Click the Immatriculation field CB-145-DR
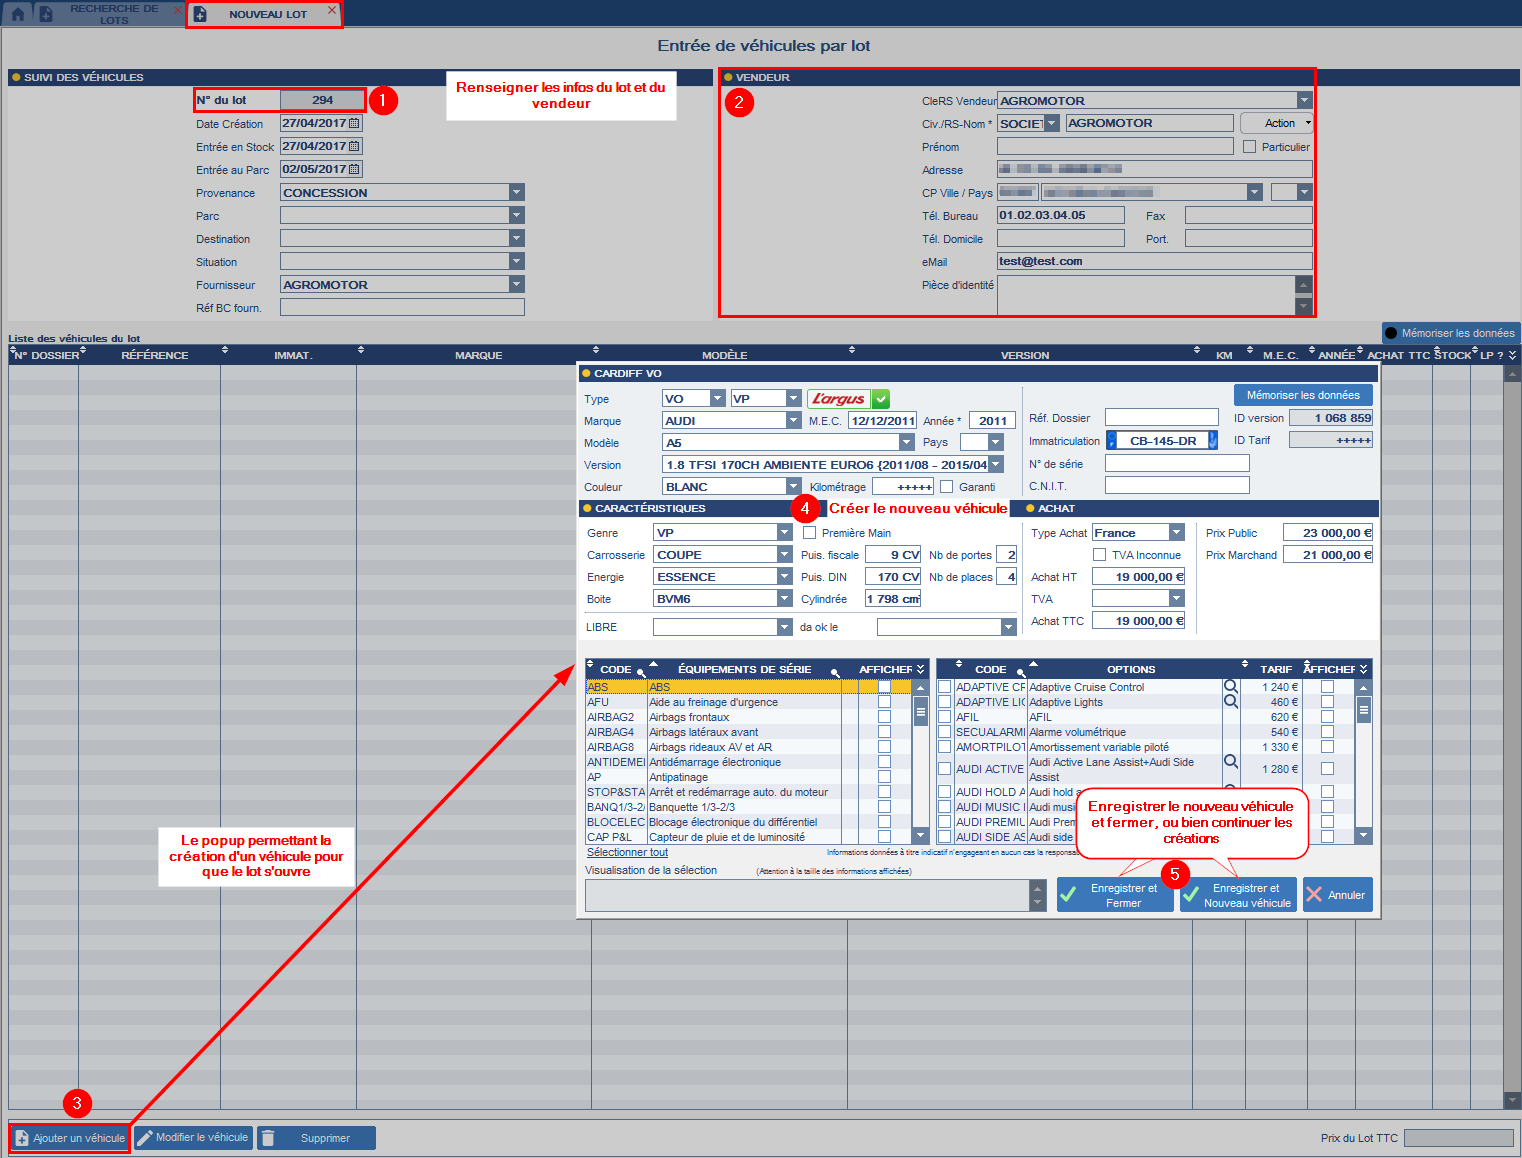Screen dimensions: 1522x1158 click(x=1162, y=440)
